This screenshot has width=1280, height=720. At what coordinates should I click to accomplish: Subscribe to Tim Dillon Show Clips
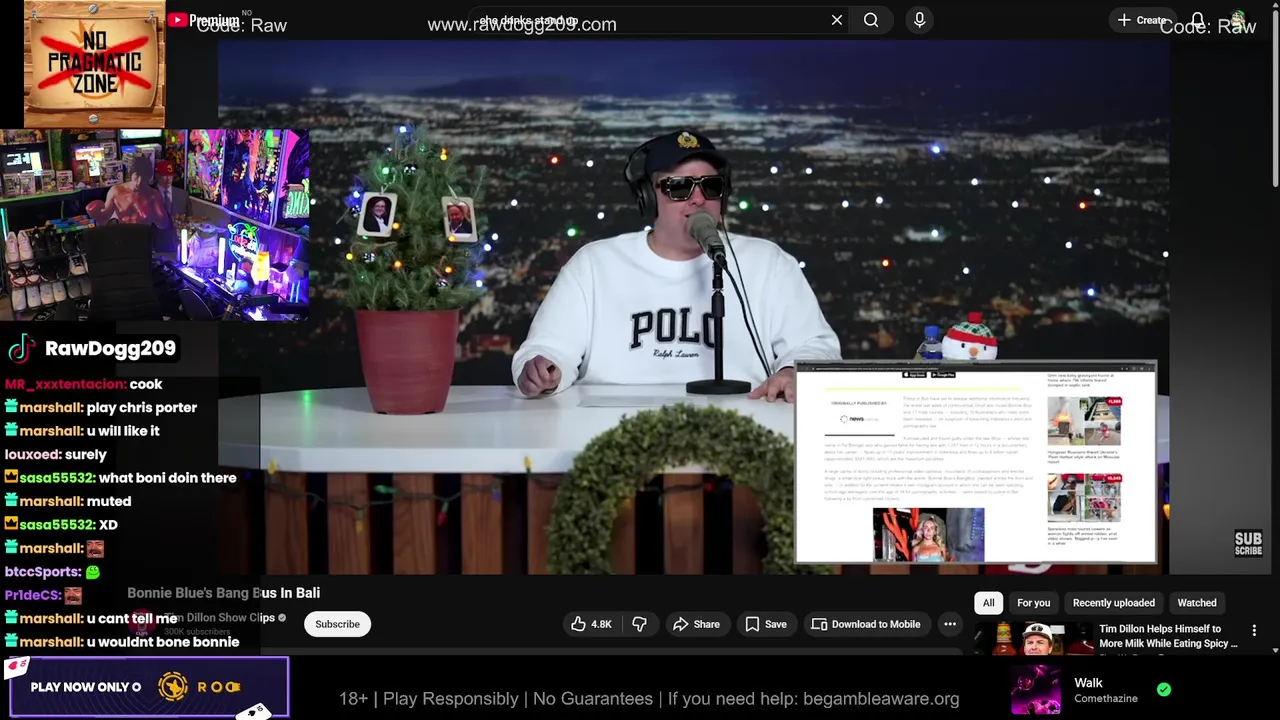click(x=337, y=624)
